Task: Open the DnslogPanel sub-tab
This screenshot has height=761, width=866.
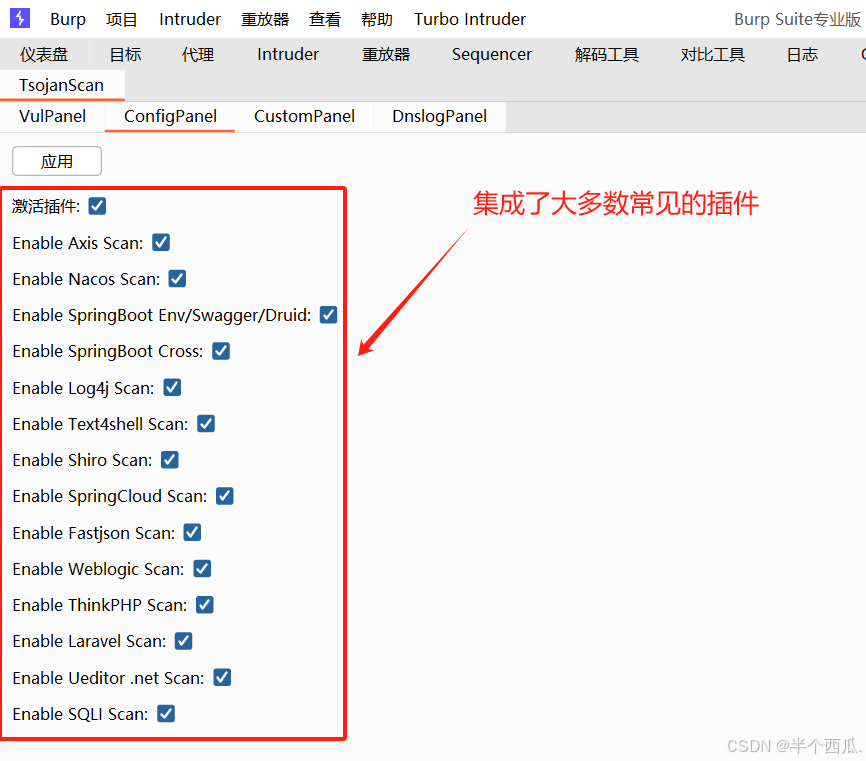Action: (440, 117)
